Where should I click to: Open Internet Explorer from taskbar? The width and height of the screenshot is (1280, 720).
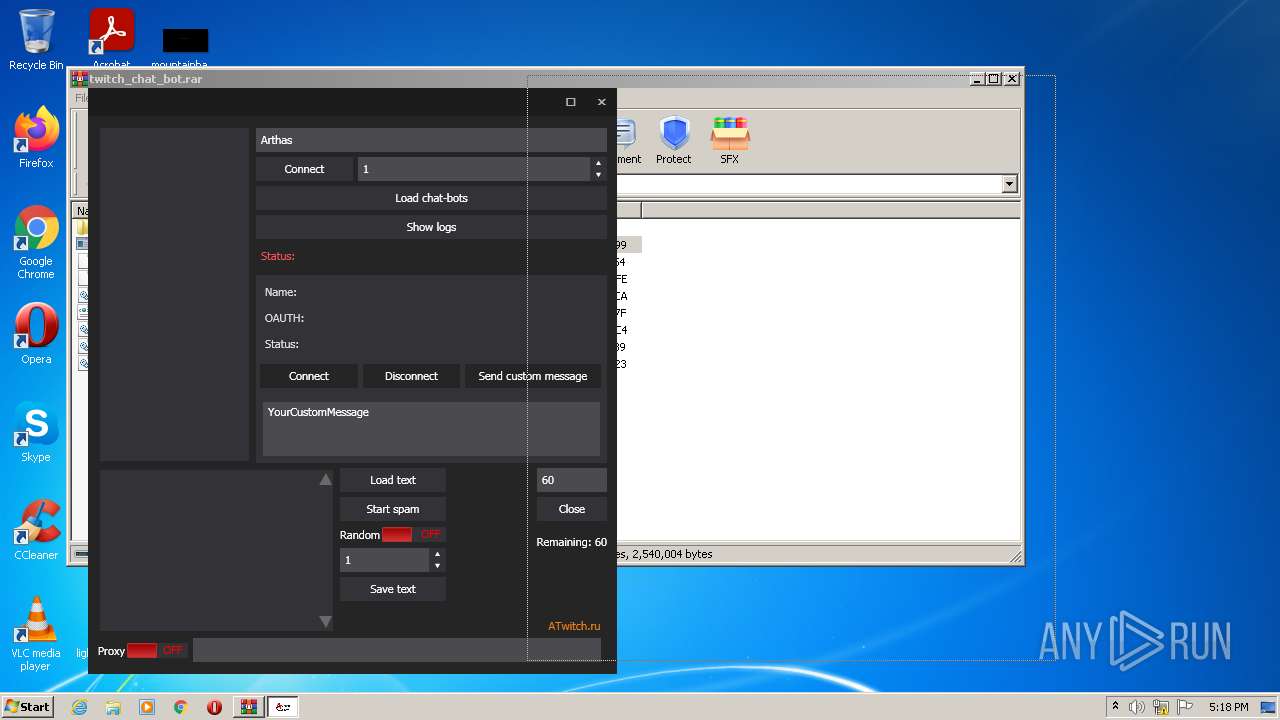coord(80,707)
